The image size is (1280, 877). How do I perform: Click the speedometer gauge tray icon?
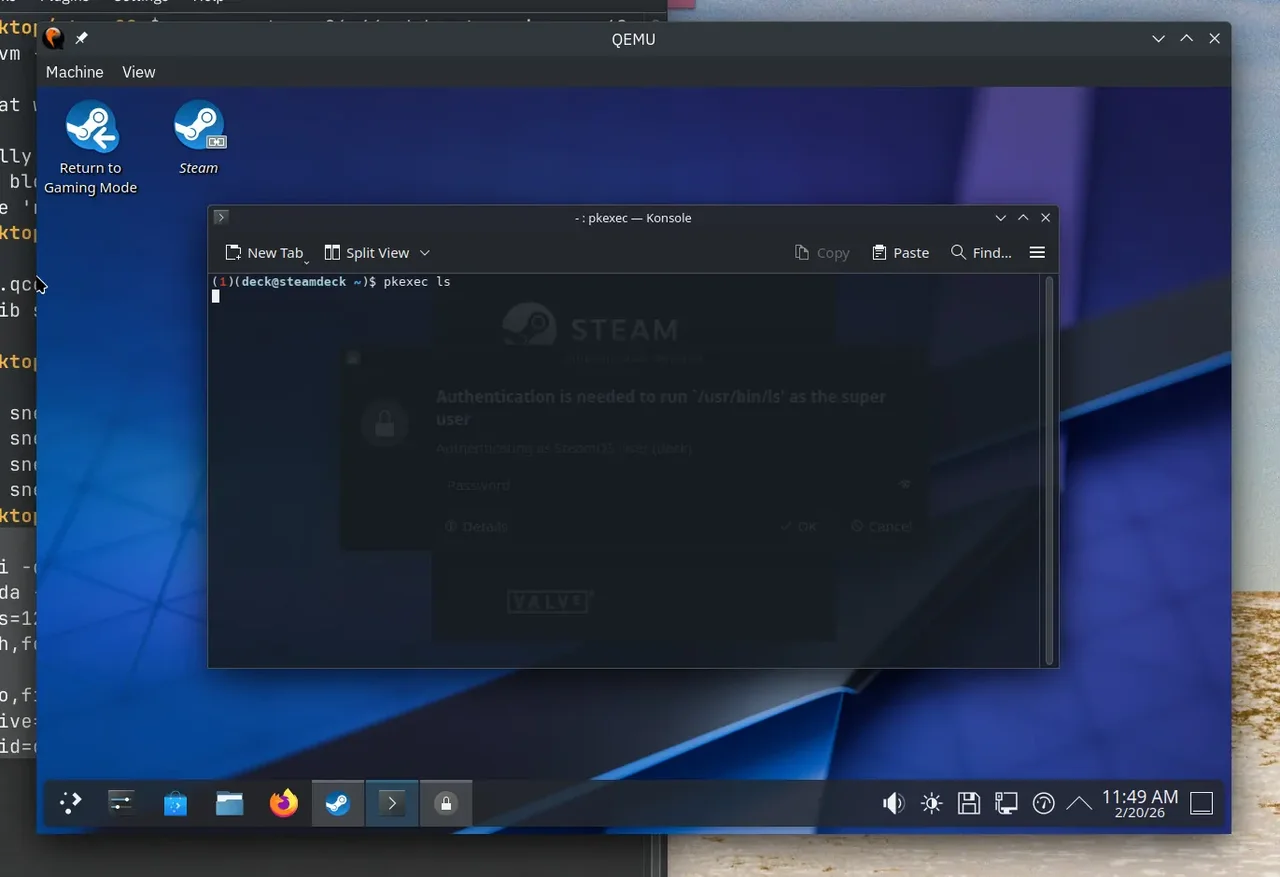point(1043,803)
